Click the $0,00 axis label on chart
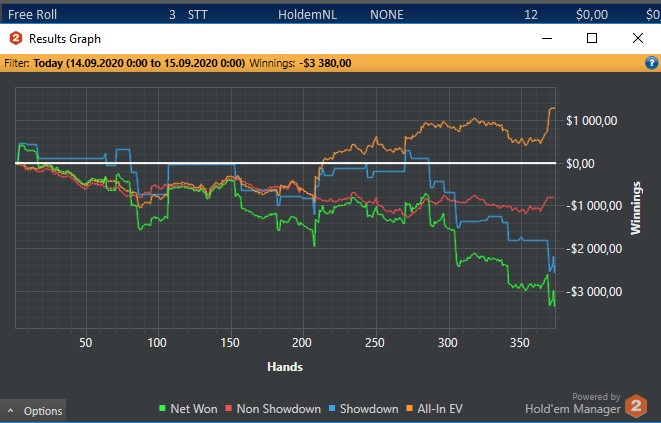 (580, 164)
